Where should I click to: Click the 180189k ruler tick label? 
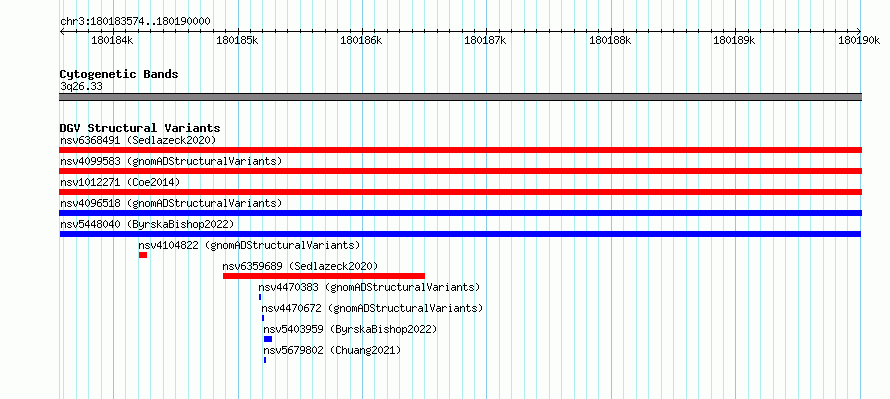click(x=734, y=40)
